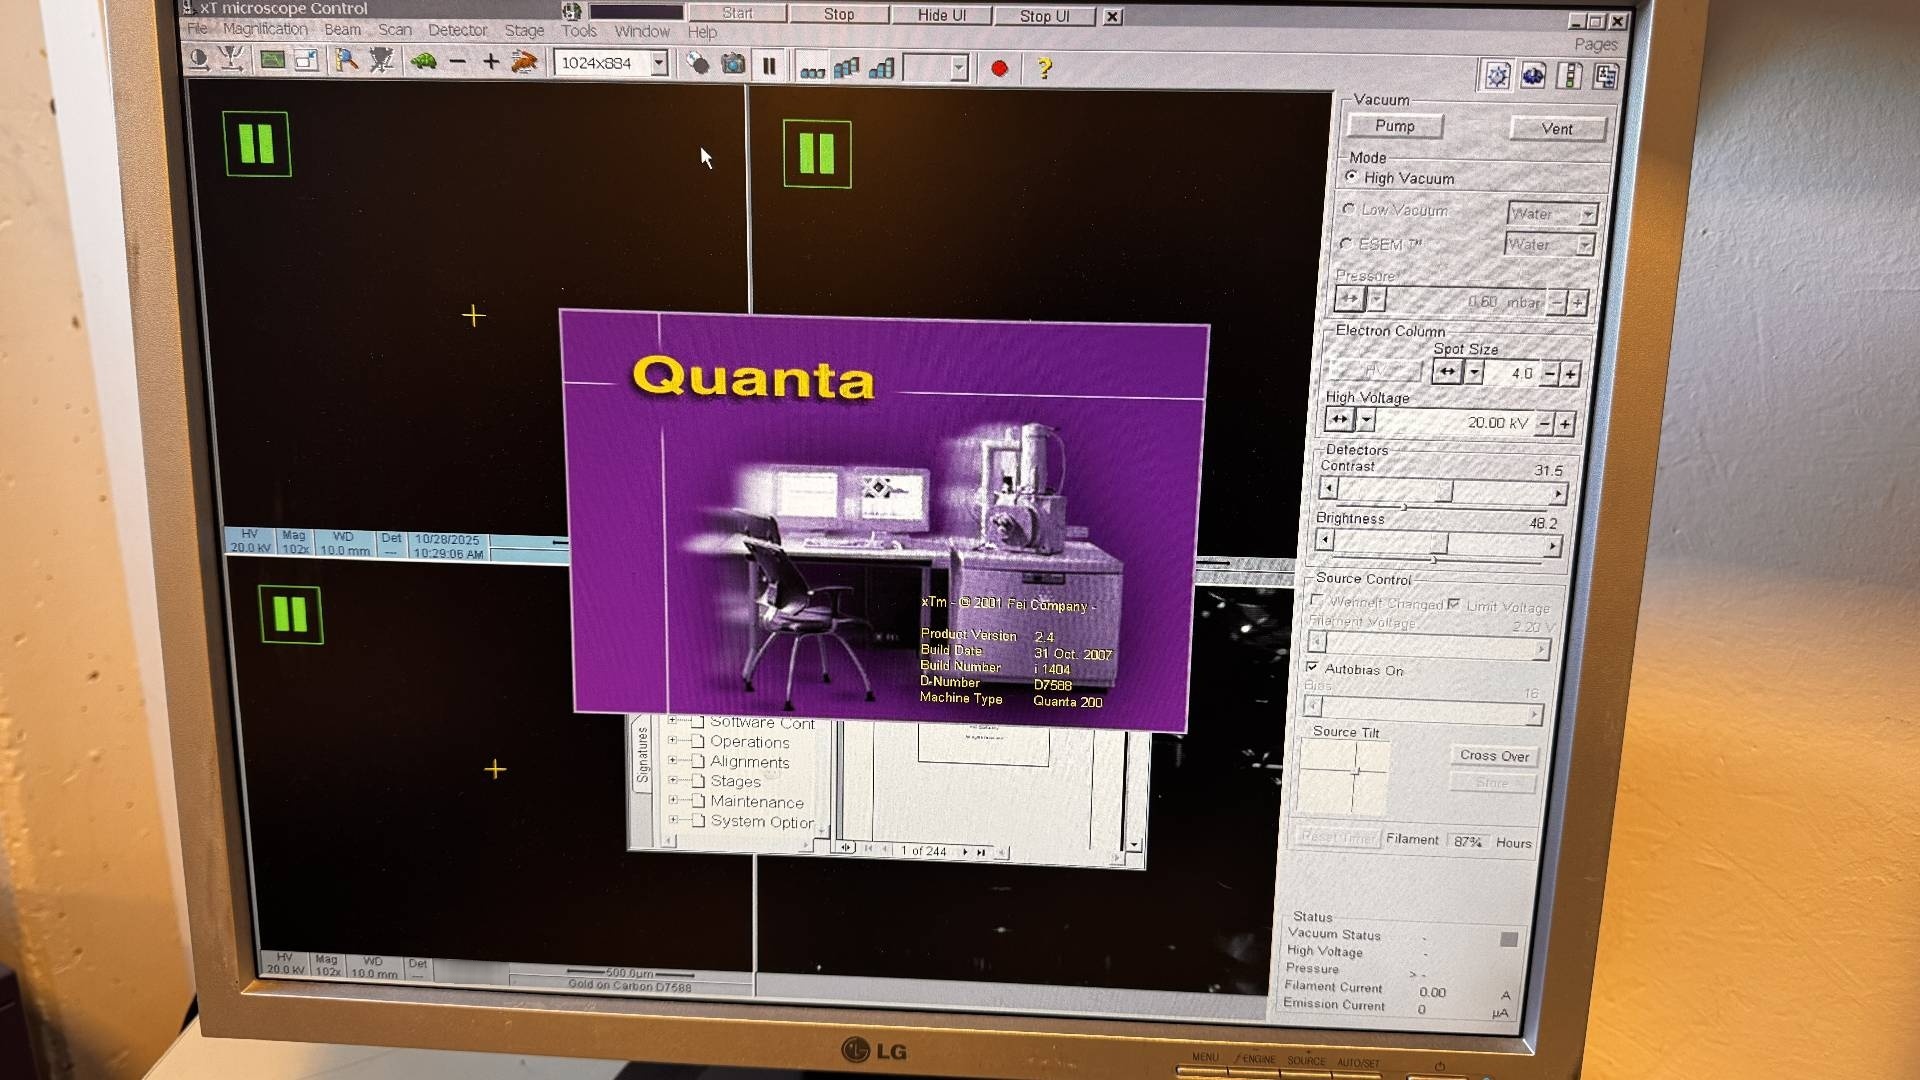Select the Low Vacuum mode radio button
The width and height of the screenshot is (1920, 1080).
(1348, 209)
